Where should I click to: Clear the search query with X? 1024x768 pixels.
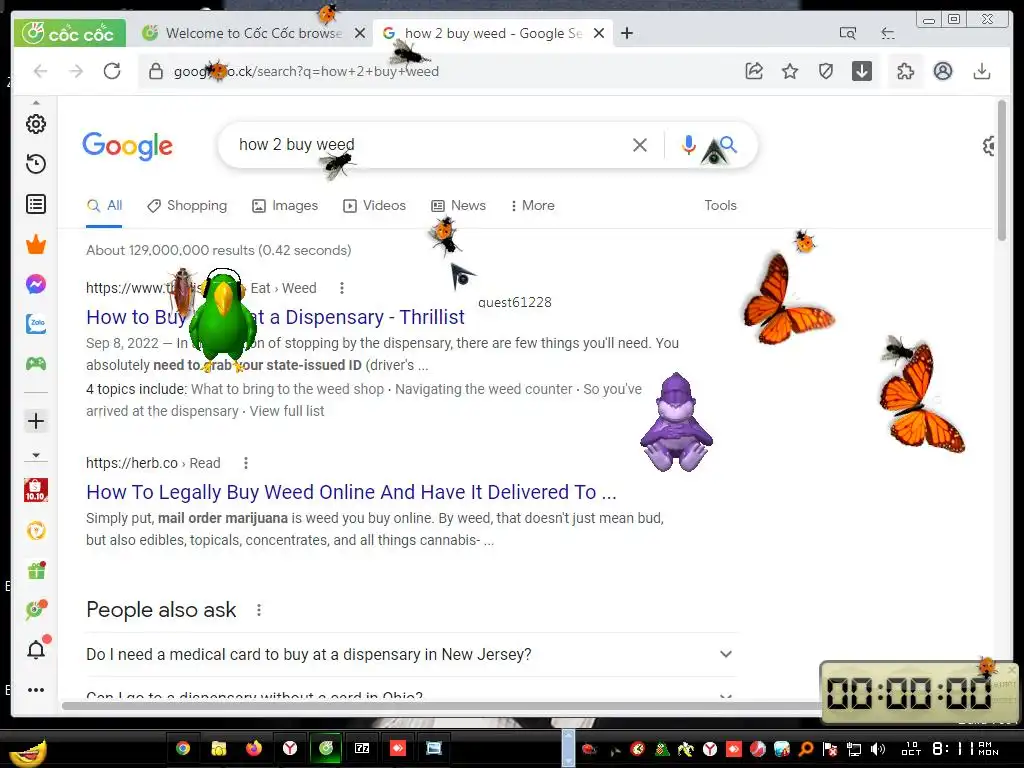tap(640, 145)
